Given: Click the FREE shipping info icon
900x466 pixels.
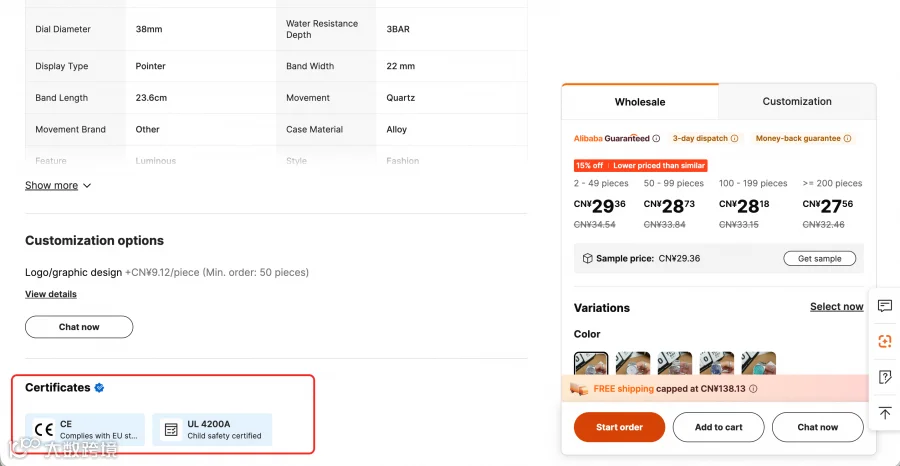Looking at the screenshot, I should (753, 389).
